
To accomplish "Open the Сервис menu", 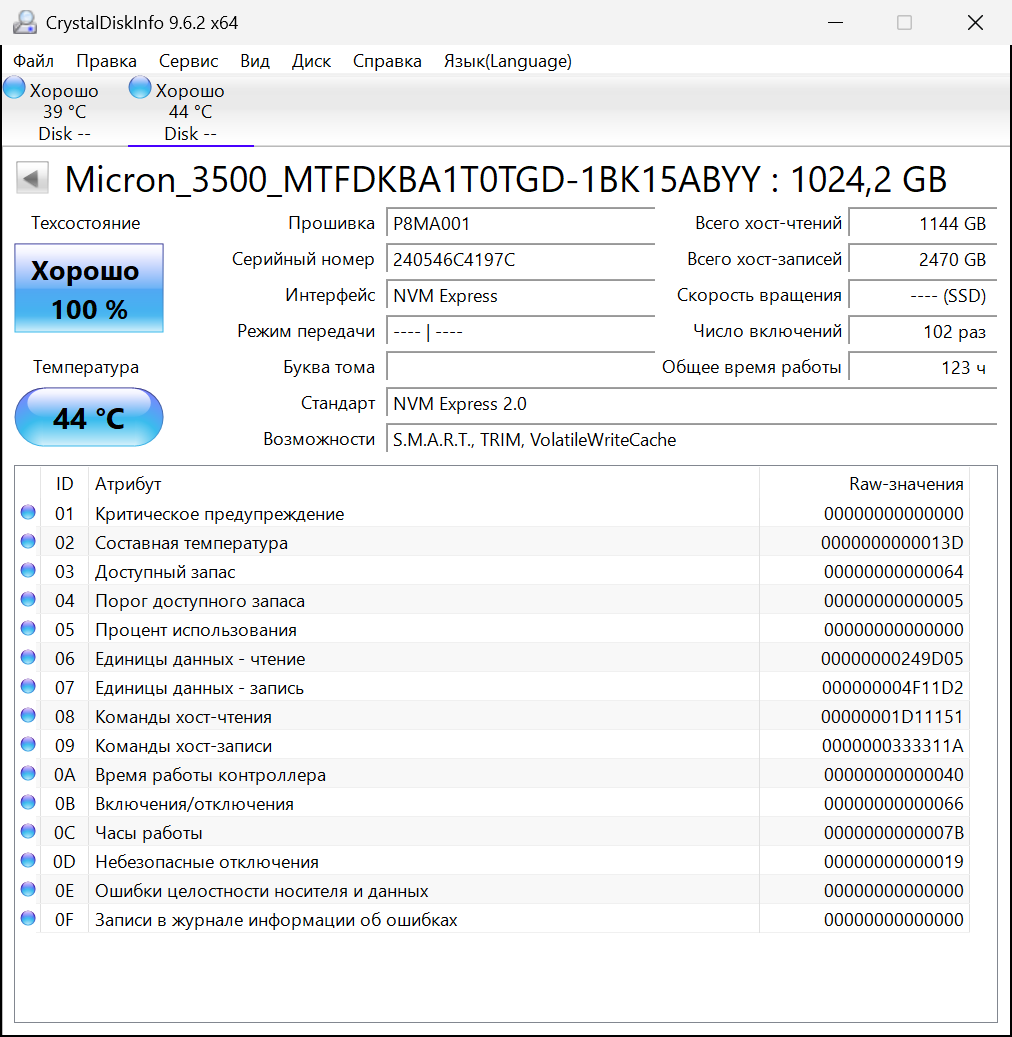I will [x=189, y=62].
